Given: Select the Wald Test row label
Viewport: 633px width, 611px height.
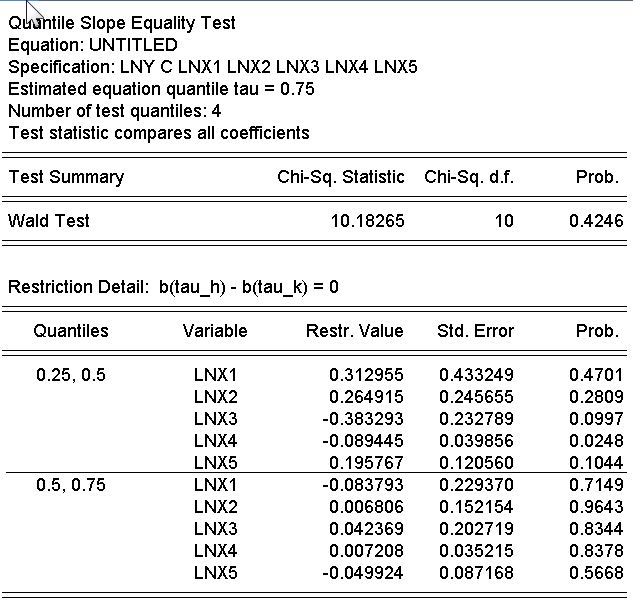Looking at the screenshot, I should point(49,221).
